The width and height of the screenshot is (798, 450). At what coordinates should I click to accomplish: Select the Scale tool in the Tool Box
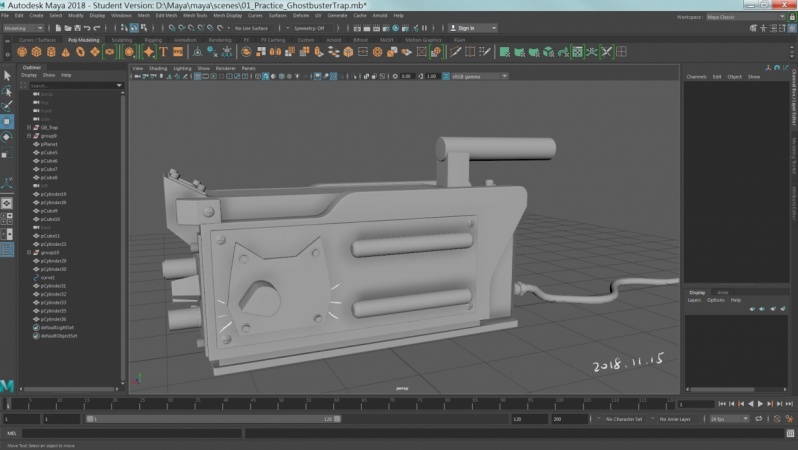click(x=7, y=153)
